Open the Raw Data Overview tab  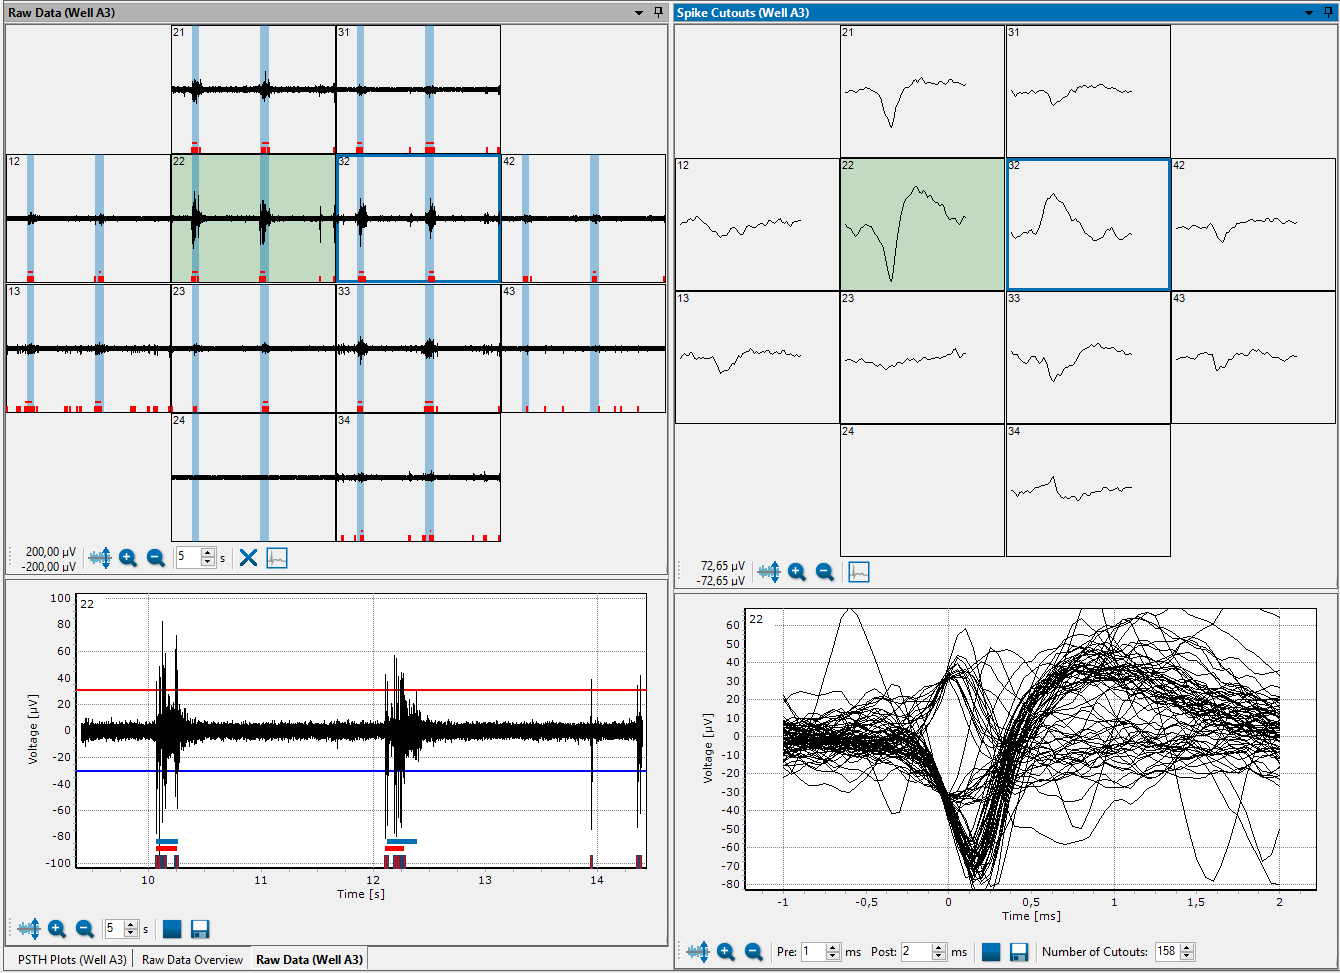coord(192,958)
